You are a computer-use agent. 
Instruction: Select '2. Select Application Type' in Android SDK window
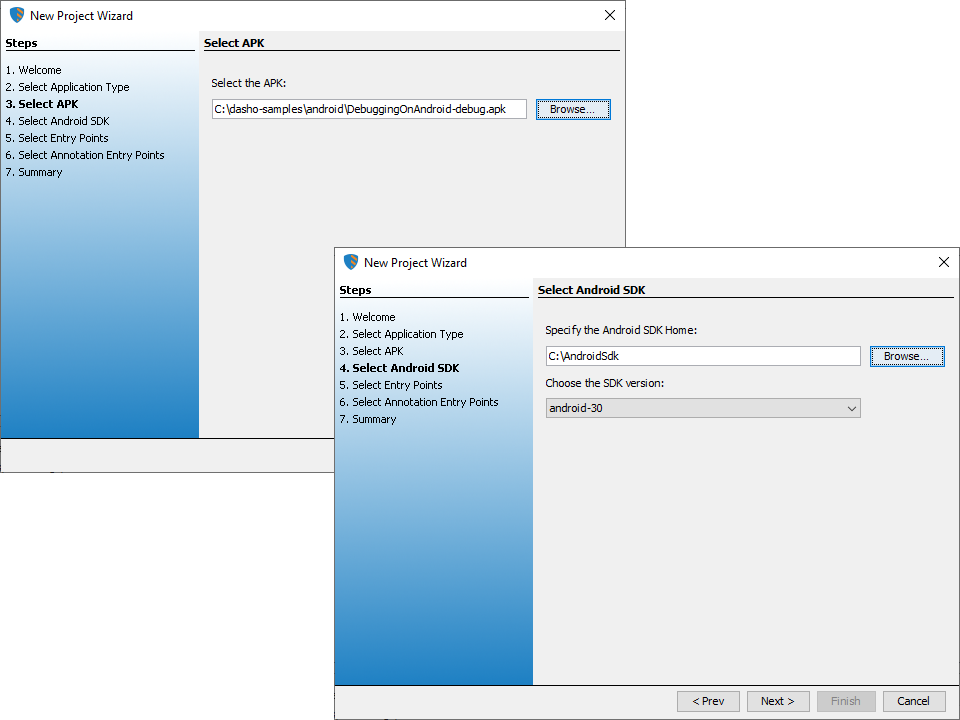coord(402,334)
